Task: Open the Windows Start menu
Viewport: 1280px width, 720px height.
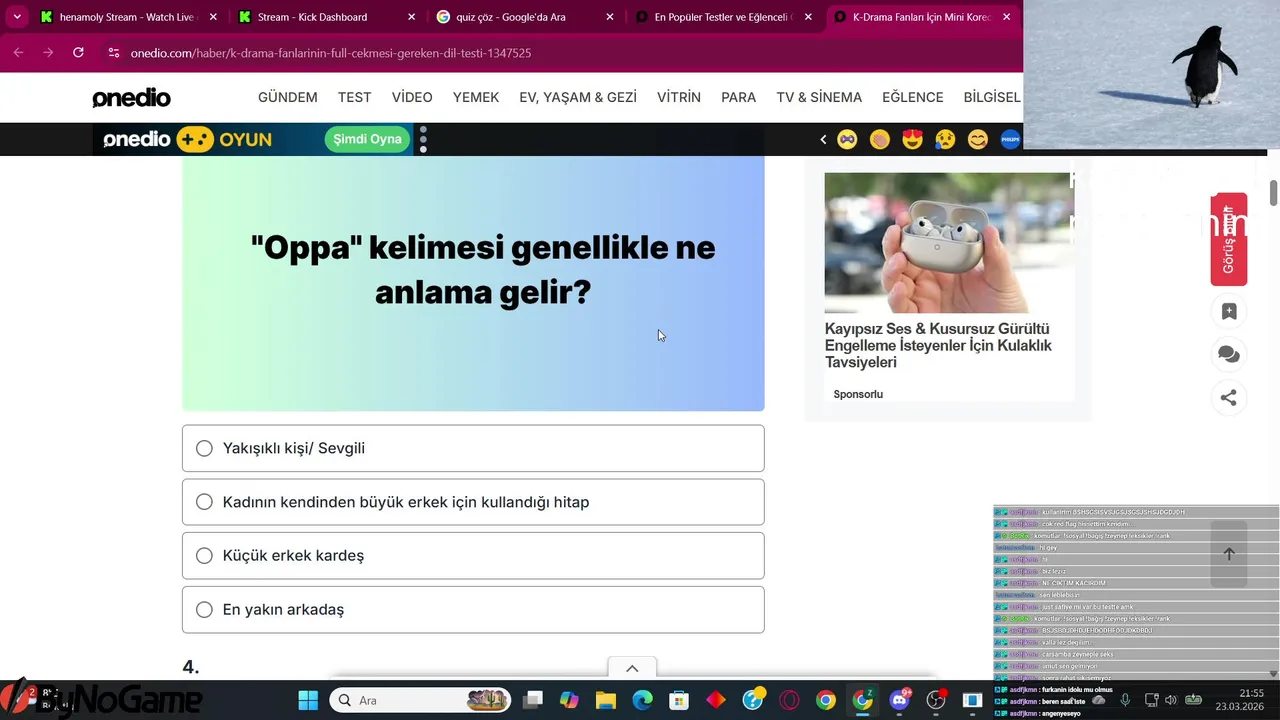Action: [x=308, y=700]
